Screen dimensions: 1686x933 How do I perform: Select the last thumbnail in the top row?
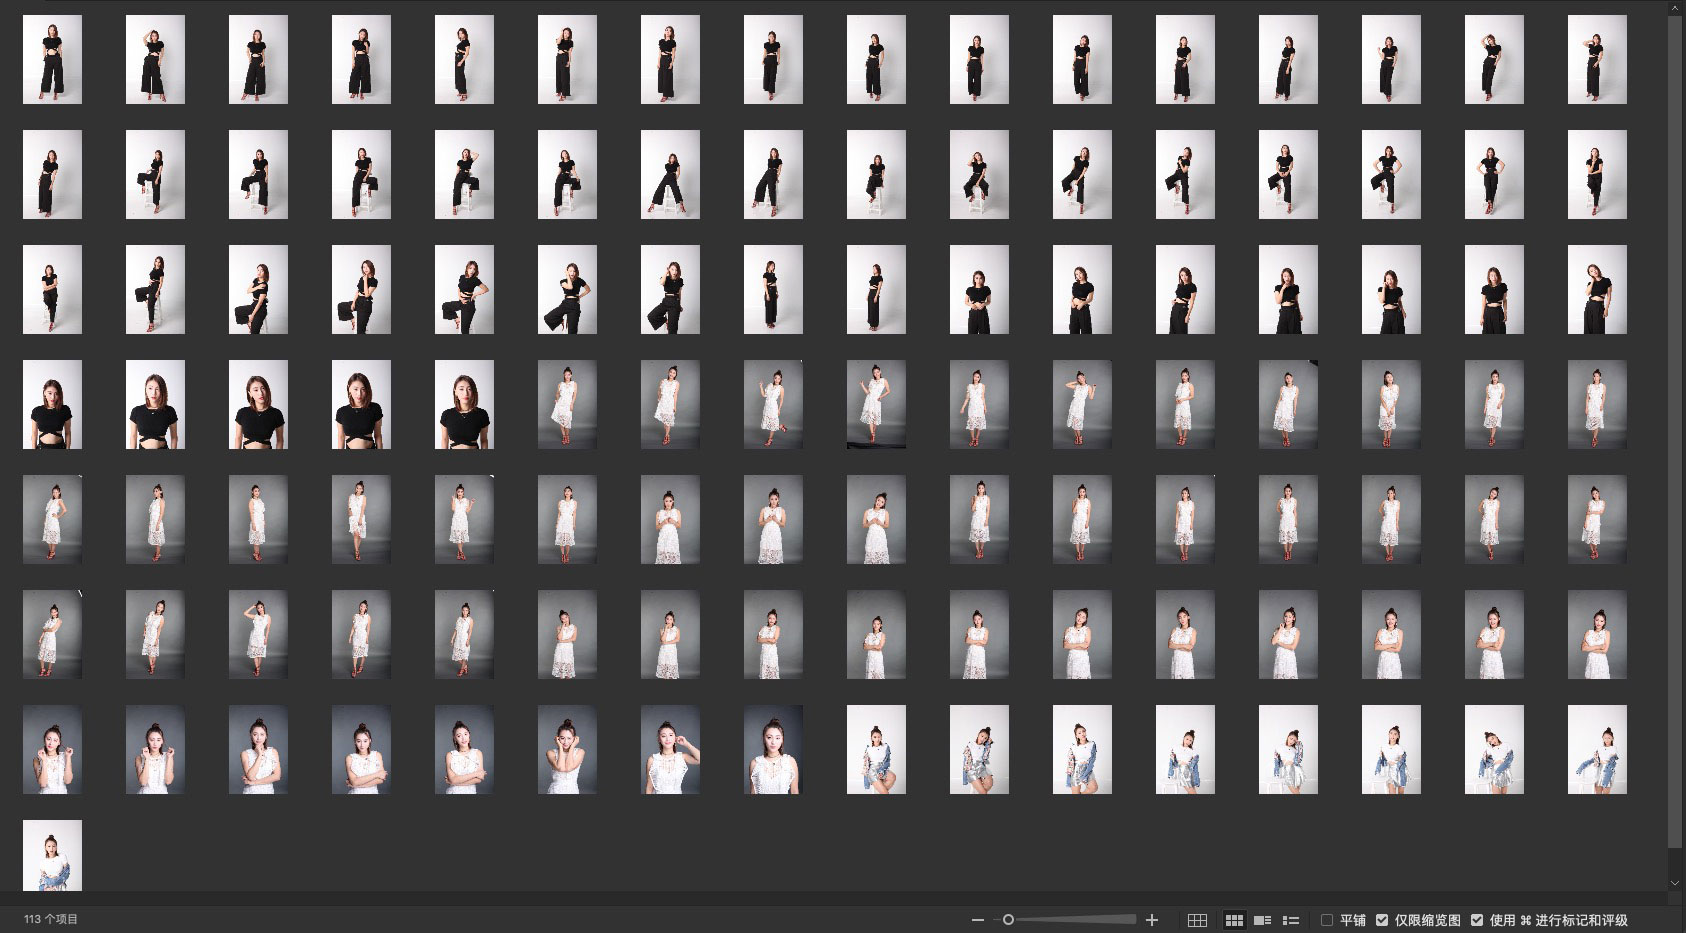tap(1597, 59)
